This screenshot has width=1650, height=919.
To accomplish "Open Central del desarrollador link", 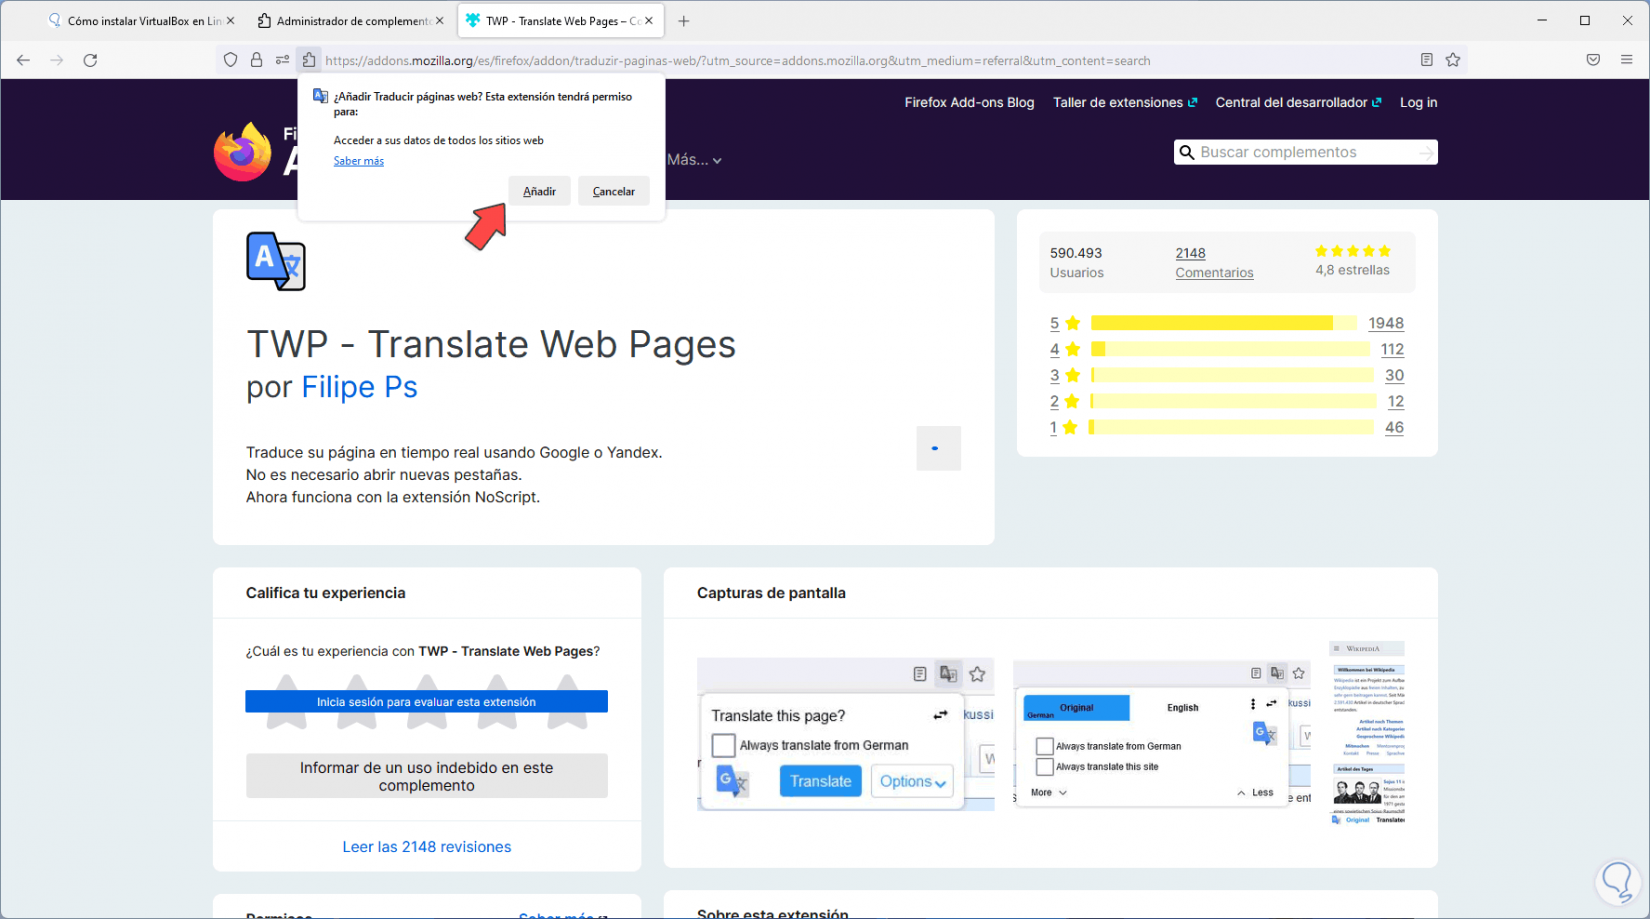I will [1298, 102].
